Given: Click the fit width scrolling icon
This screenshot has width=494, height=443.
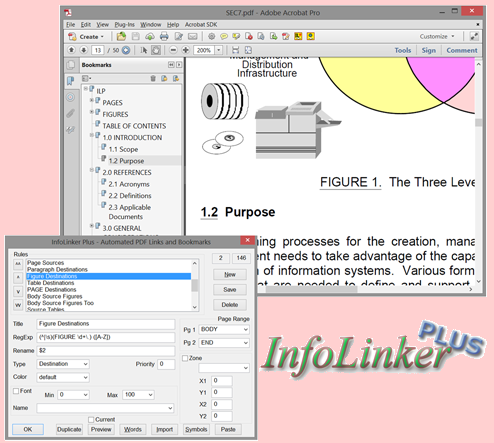Looking at the screenshot, I should (235, 50).
